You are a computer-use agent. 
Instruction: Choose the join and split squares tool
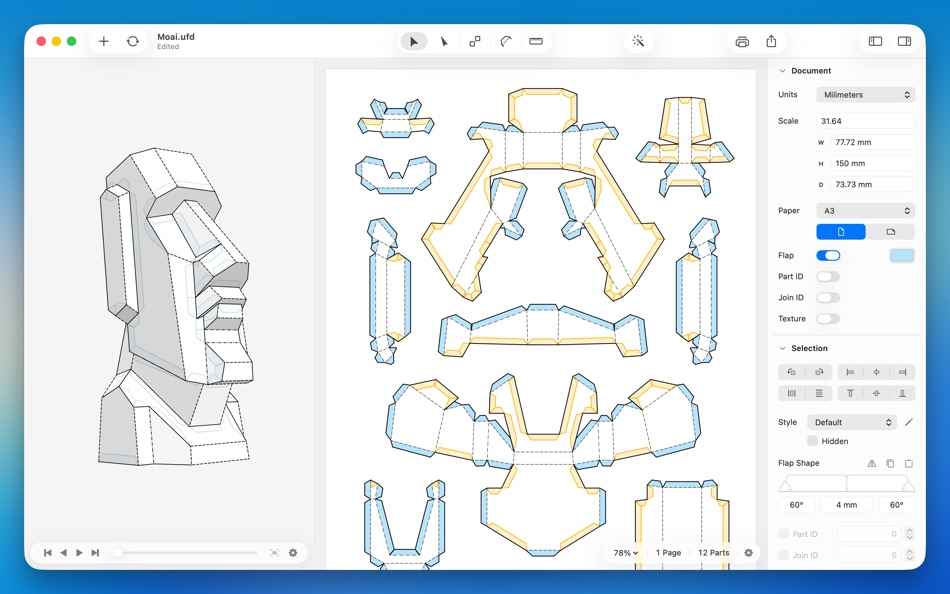pyautogui.click(x=475, y=41)
